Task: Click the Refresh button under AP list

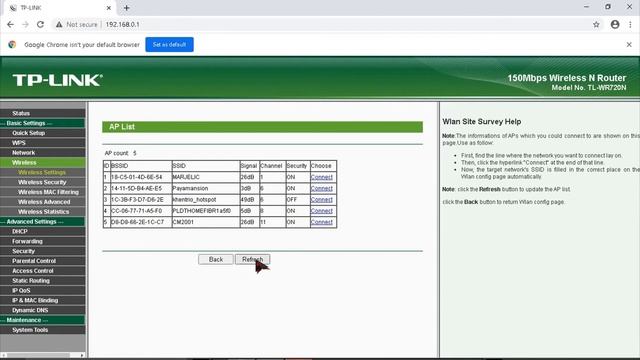Action: 252,259
